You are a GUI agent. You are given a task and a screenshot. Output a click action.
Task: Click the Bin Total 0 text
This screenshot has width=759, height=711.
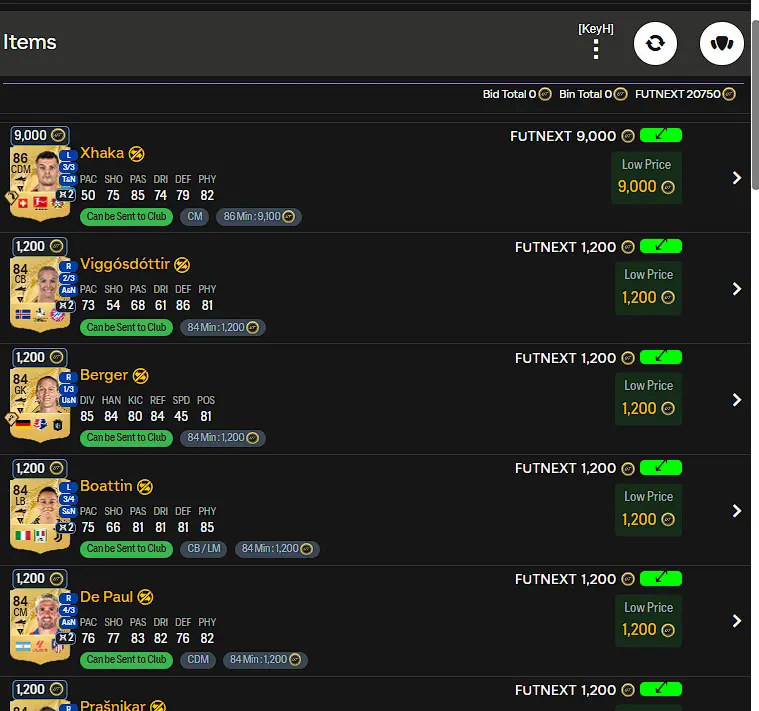point(585,94)
